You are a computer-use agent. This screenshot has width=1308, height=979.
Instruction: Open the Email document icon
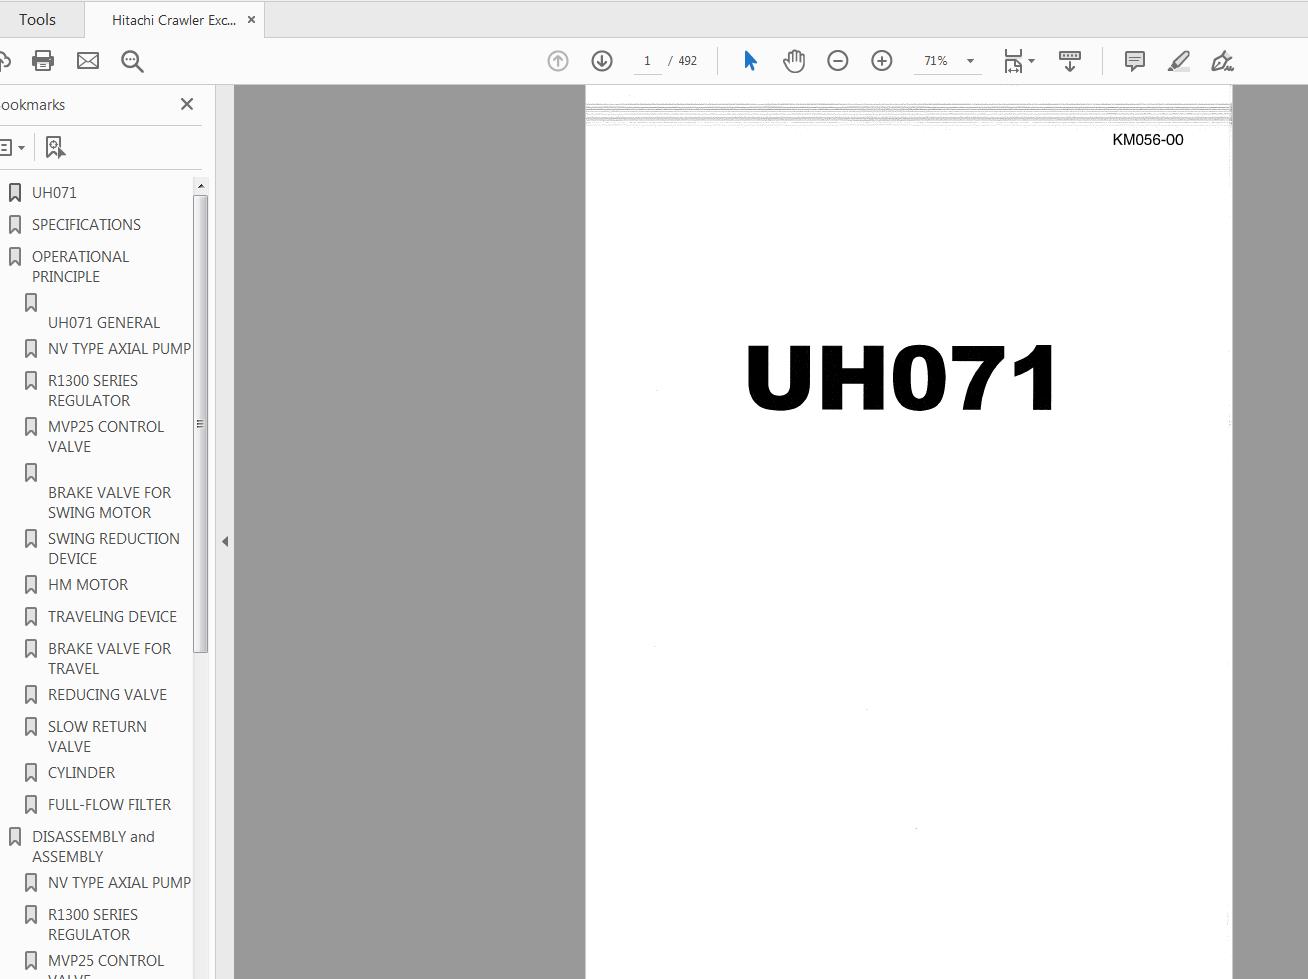pos(88,60)
